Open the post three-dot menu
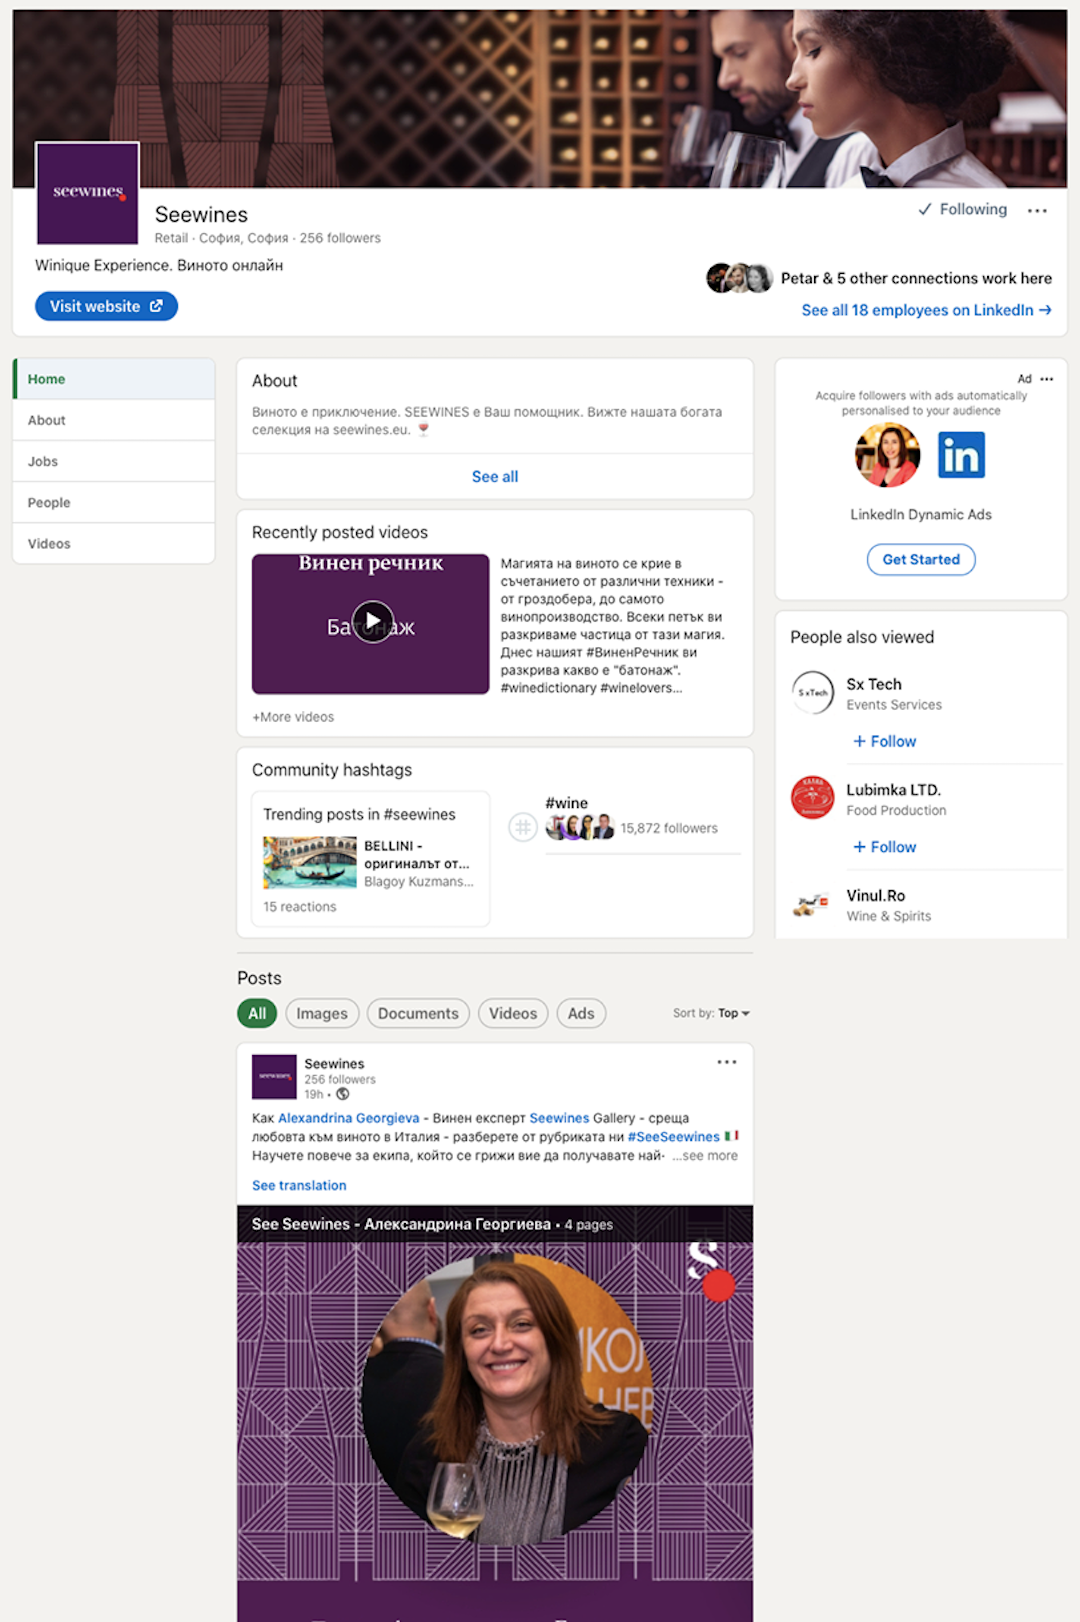The image size is (1080, 1622). [727, 1062]
